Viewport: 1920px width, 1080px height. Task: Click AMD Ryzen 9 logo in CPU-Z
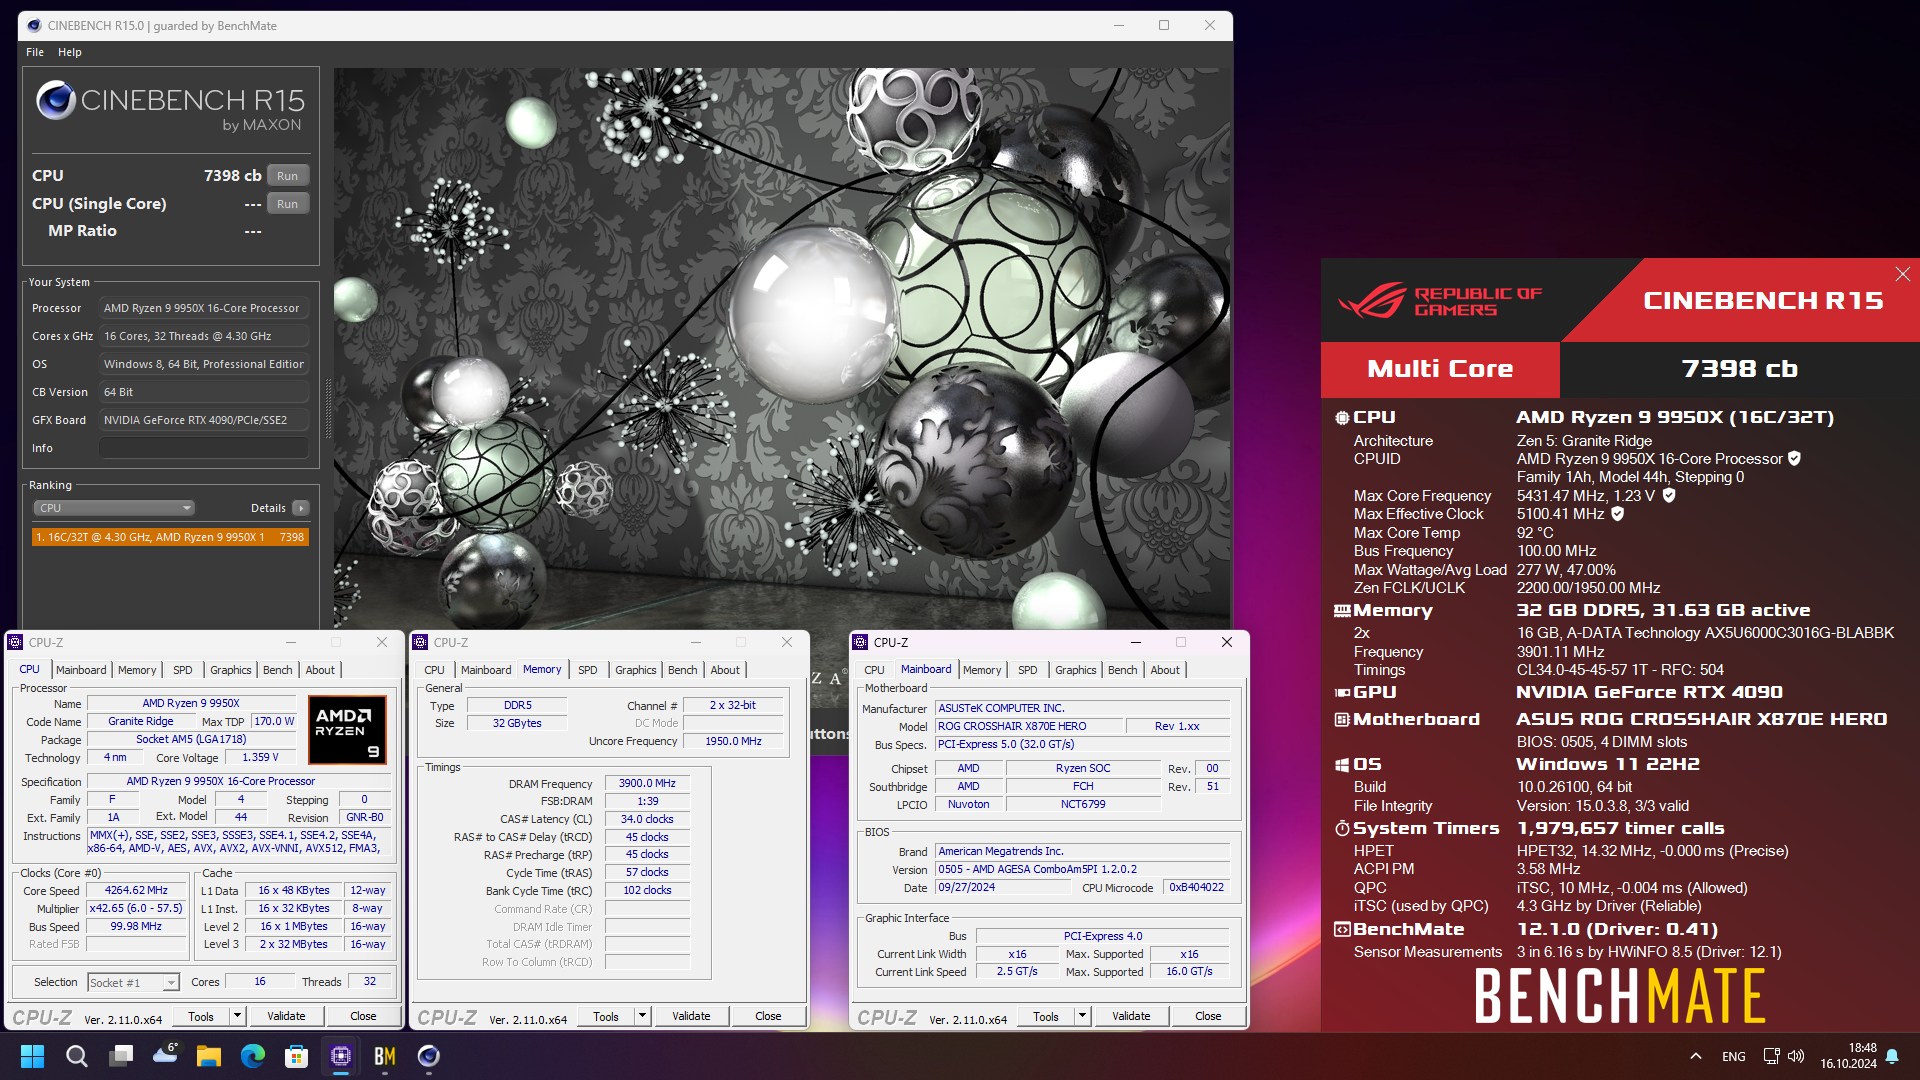click(346, 730)
